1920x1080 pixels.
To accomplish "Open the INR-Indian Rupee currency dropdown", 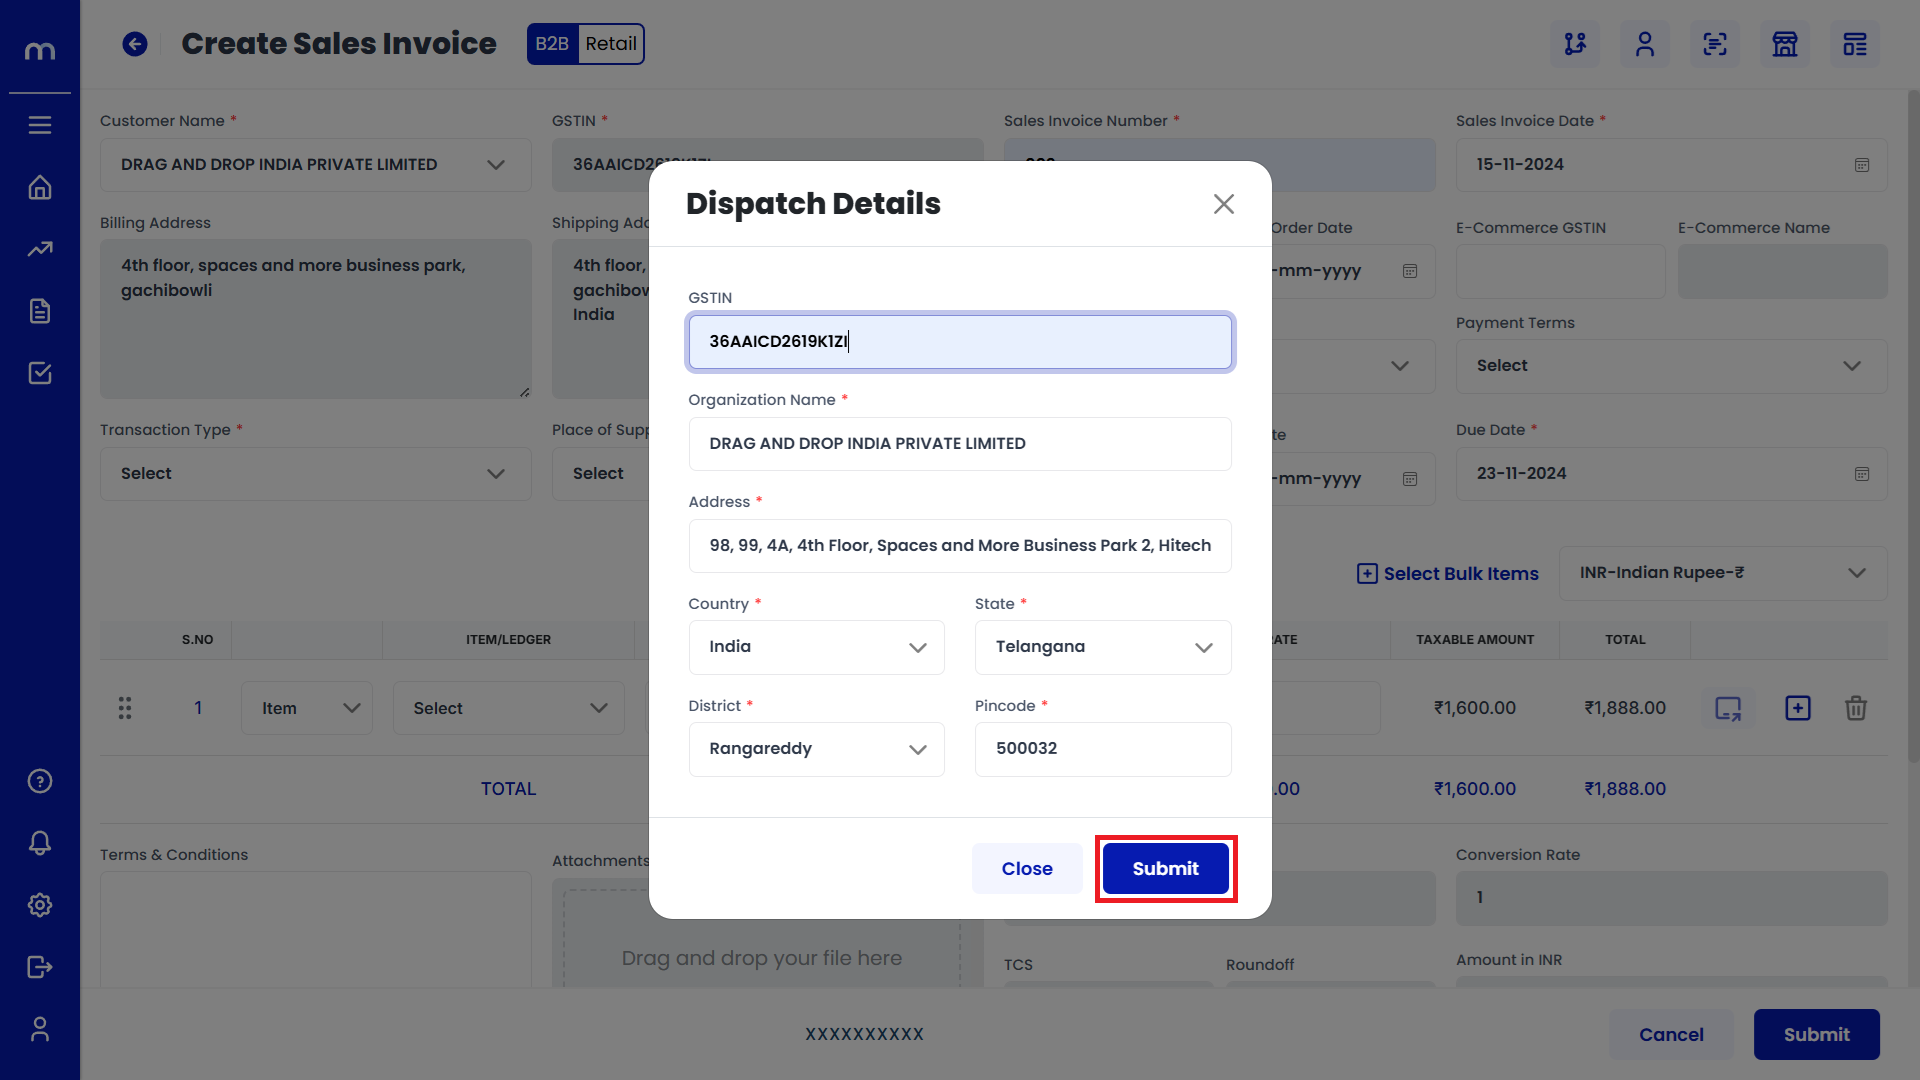I will click(1723, 573).
